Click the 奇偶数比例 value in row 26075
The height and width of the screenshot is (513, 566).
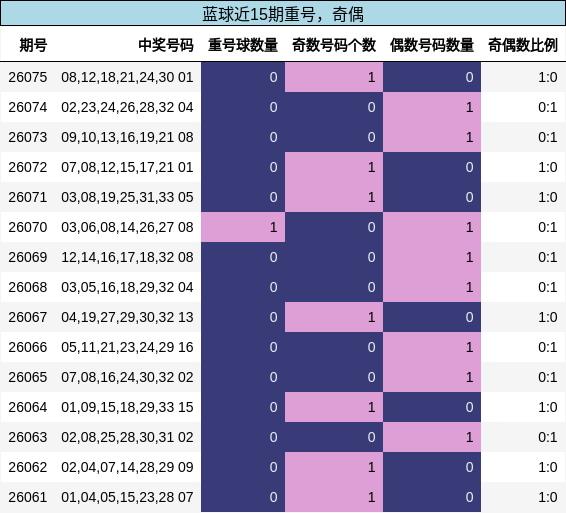click(548, 77)
